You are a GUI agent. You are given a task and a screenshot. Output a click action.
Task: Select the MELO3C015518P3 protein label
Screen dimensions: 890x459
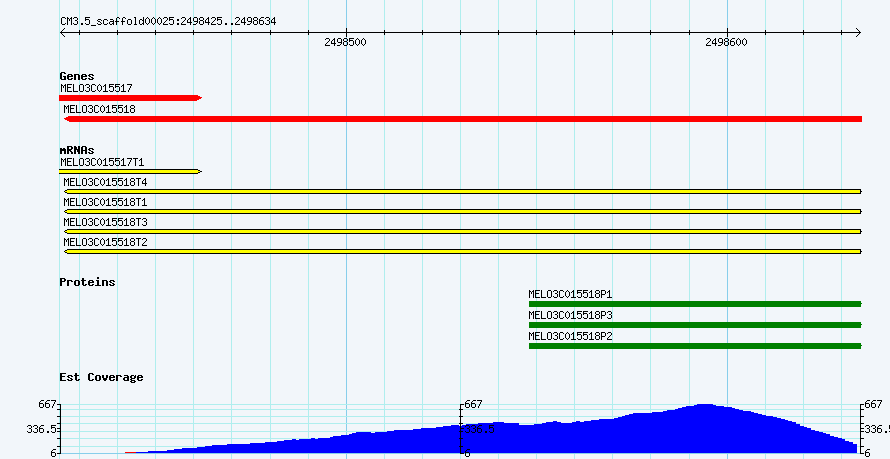[x=570, y=315]
